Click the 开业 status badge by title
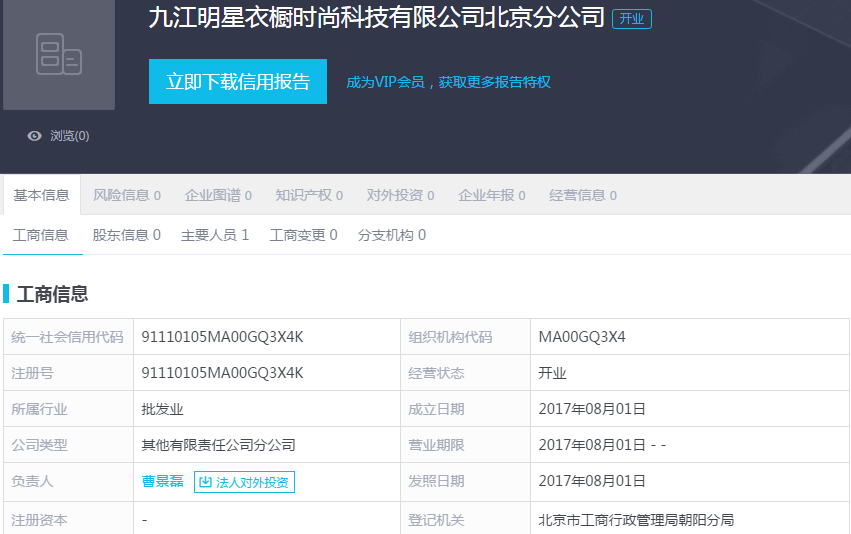The width and height of the screenshot is (851, 534). pos(632,19)
